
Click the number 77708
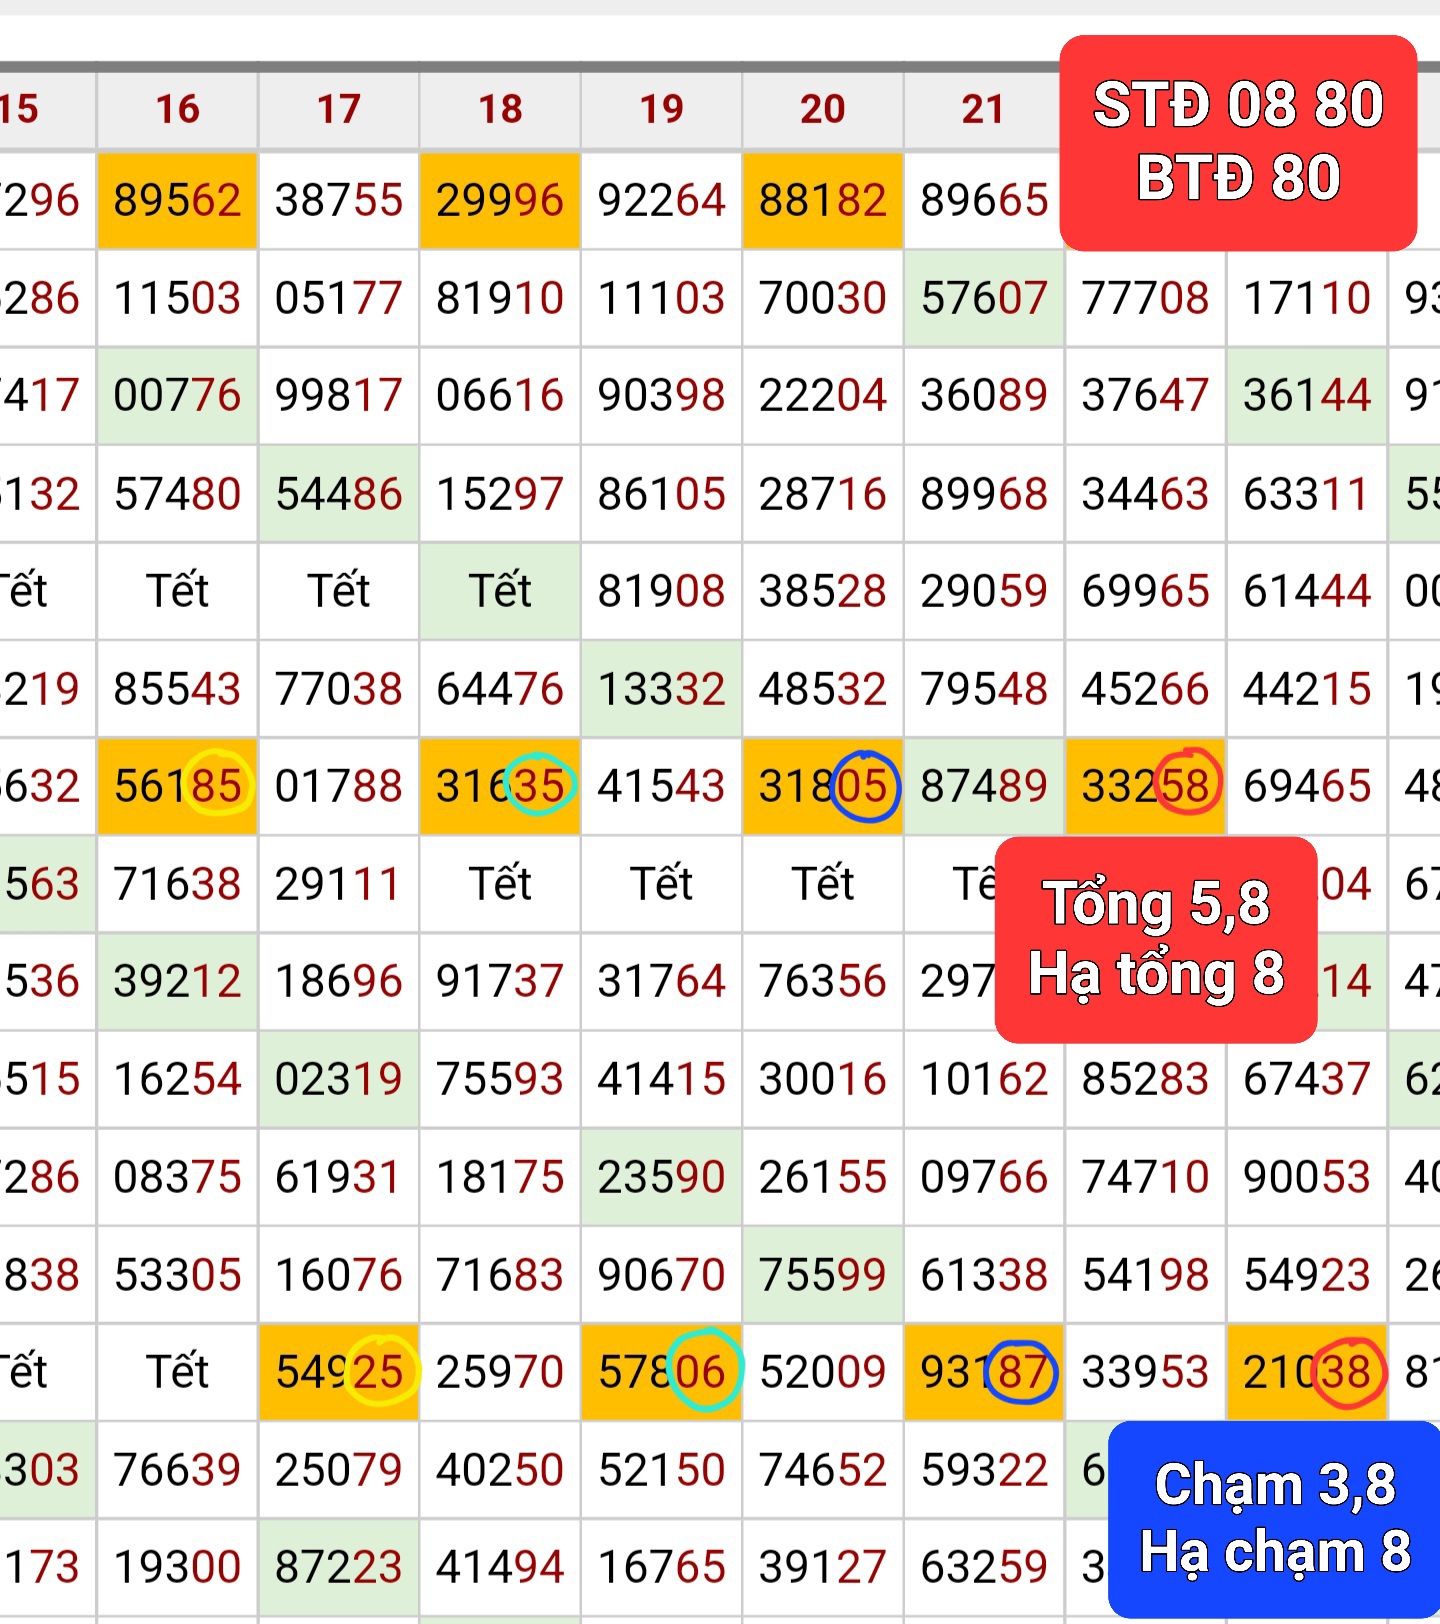[1146, 298]
